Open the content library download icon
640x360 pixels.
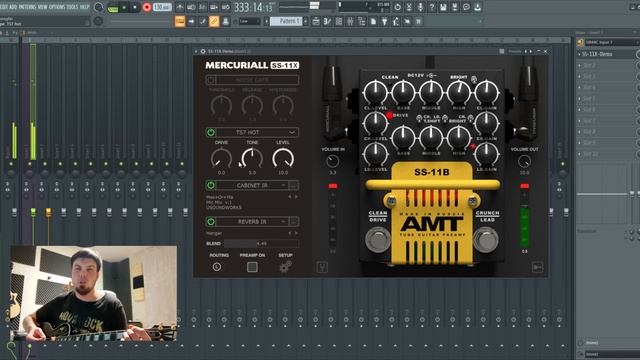click(478, 7)
